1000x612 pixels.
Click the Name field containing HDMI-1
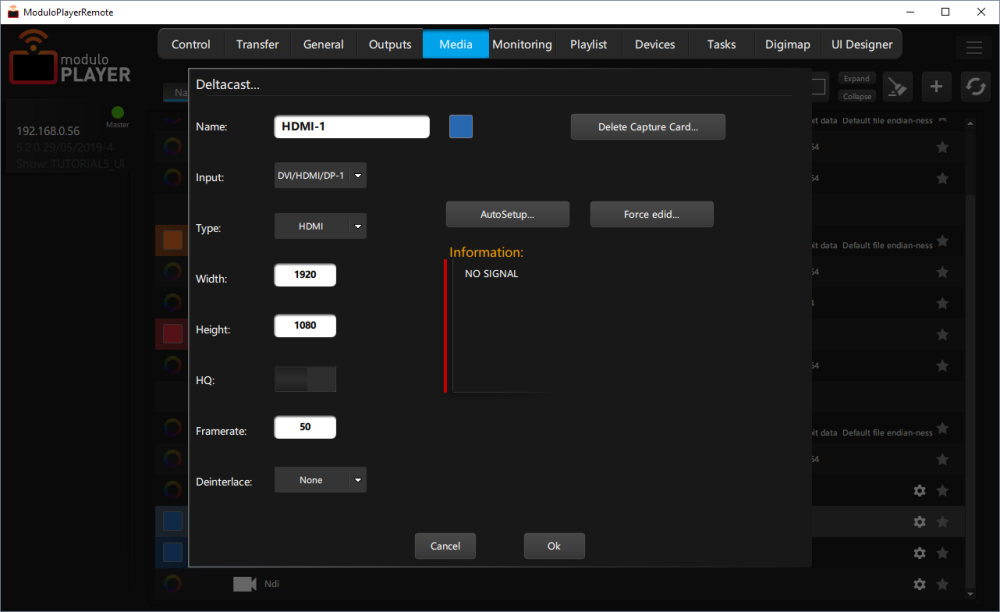coord(352,126)
